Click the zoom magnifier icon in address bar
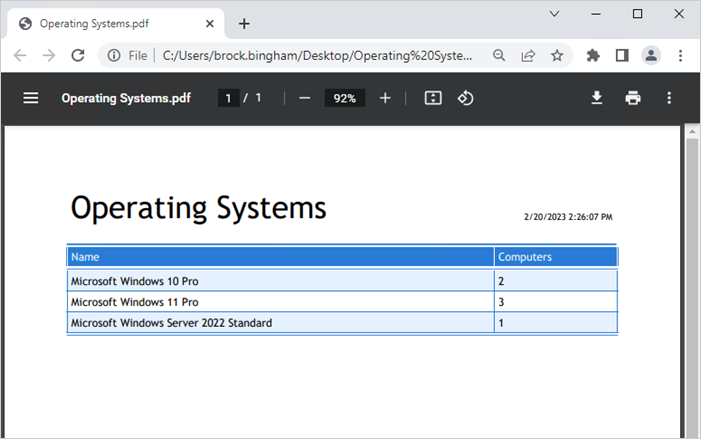Screen dimensions: 701x439 point(499,55)
